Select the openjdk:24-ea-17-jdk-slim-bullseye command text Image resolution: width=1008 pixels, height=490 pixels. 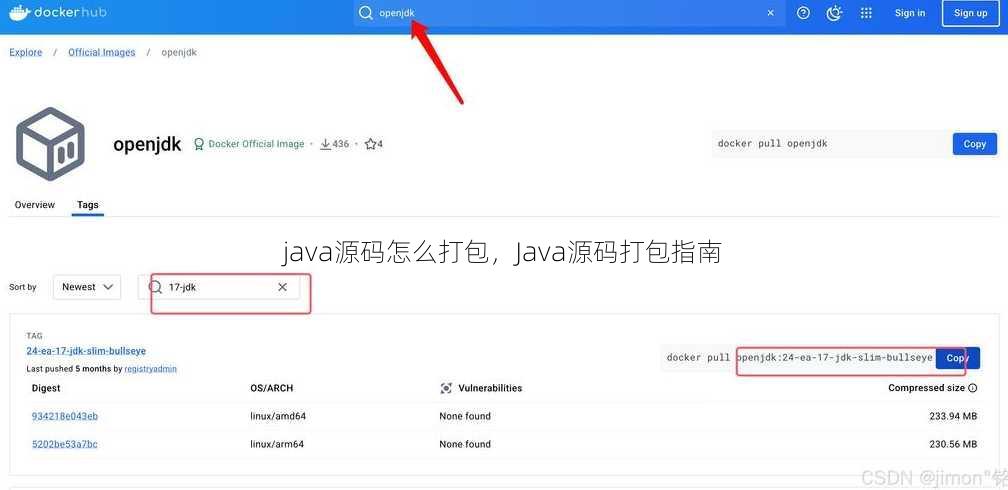(x=834, y=358)
